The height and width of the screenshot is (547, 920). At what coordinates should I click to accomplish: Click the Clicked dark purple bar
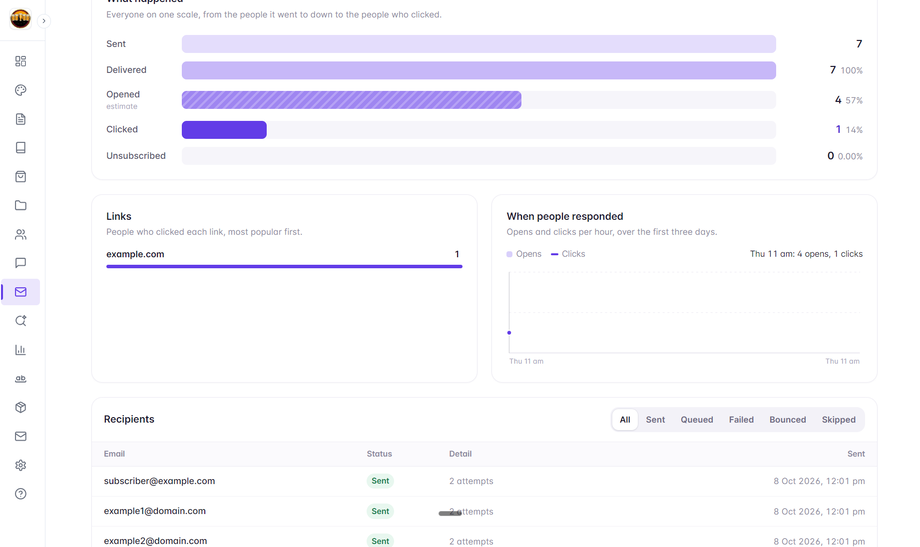(x=224, y=130)
